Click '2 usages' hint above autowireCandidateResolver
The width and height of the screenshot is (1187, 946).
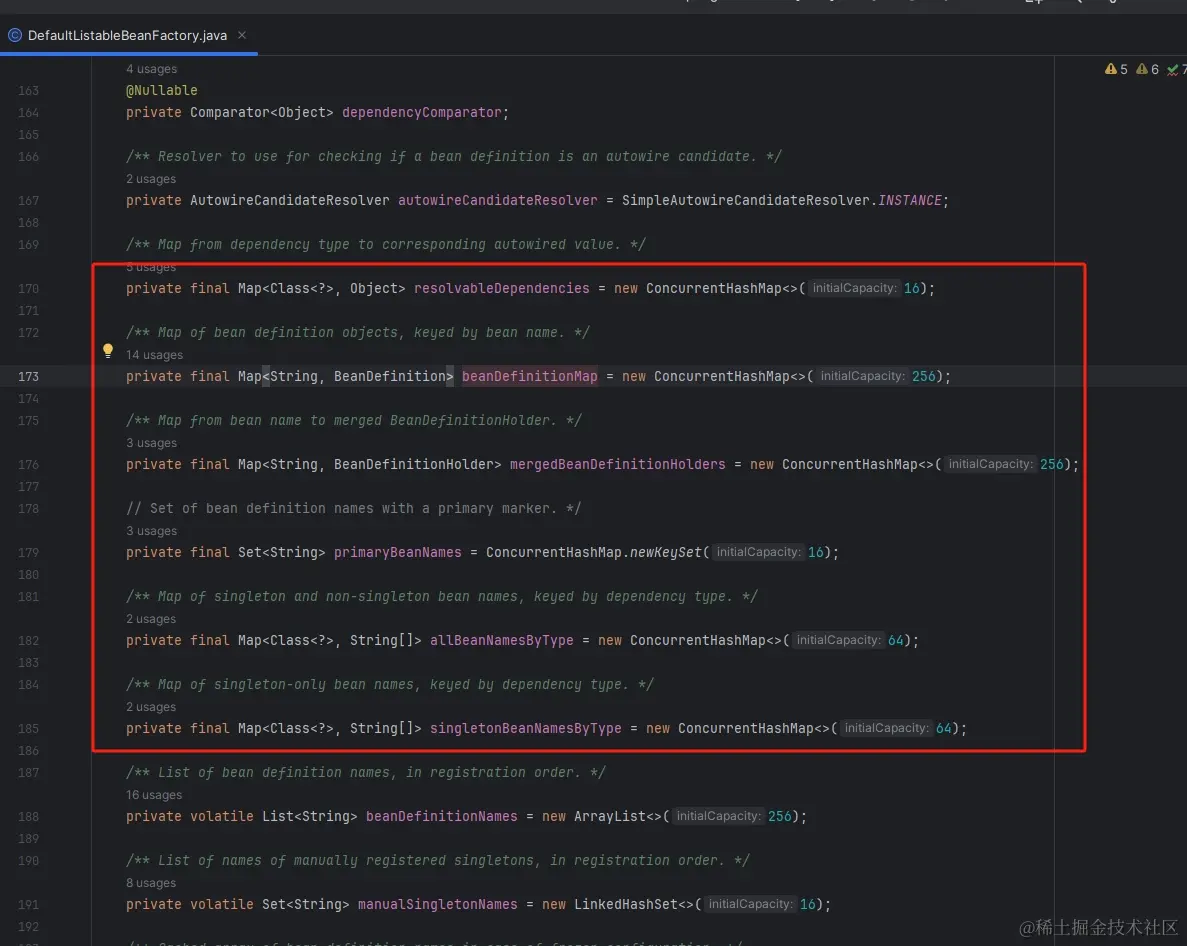pyautogui.click(x=151, y=179)
